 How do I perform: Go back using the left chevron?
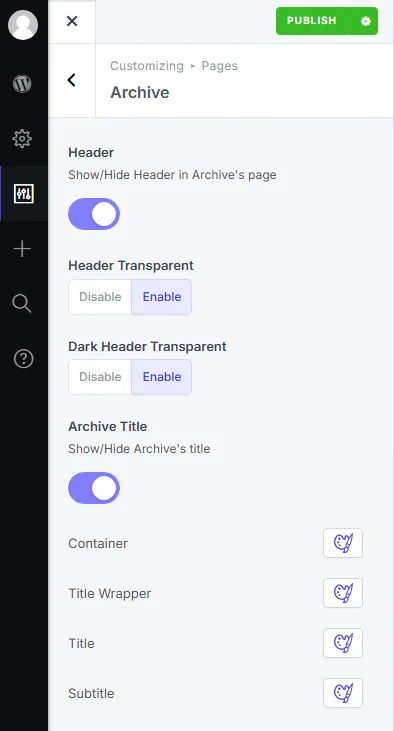click(71, 80)
